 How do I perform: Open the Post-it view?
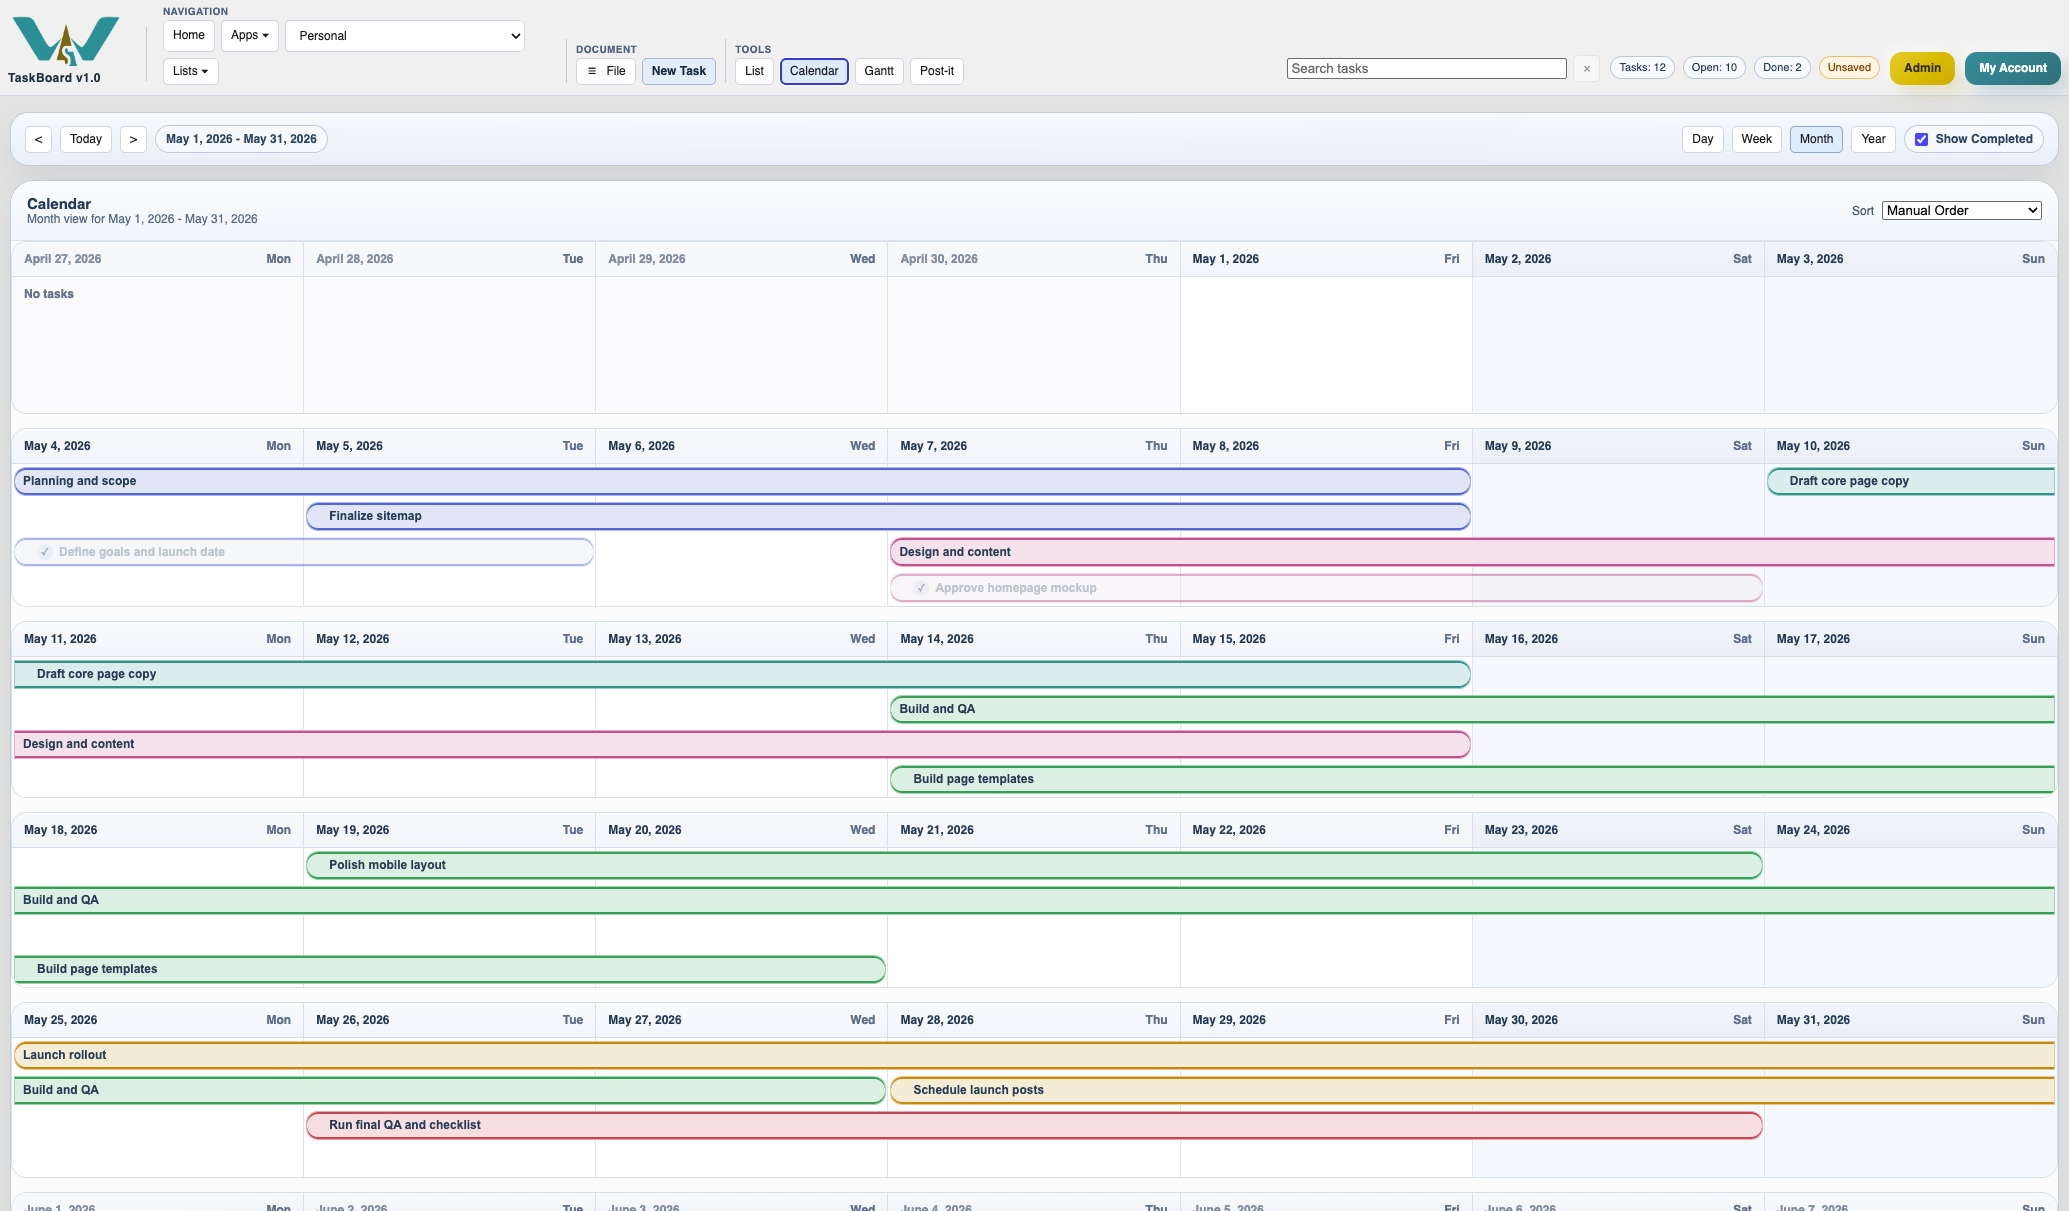[937, 71]
